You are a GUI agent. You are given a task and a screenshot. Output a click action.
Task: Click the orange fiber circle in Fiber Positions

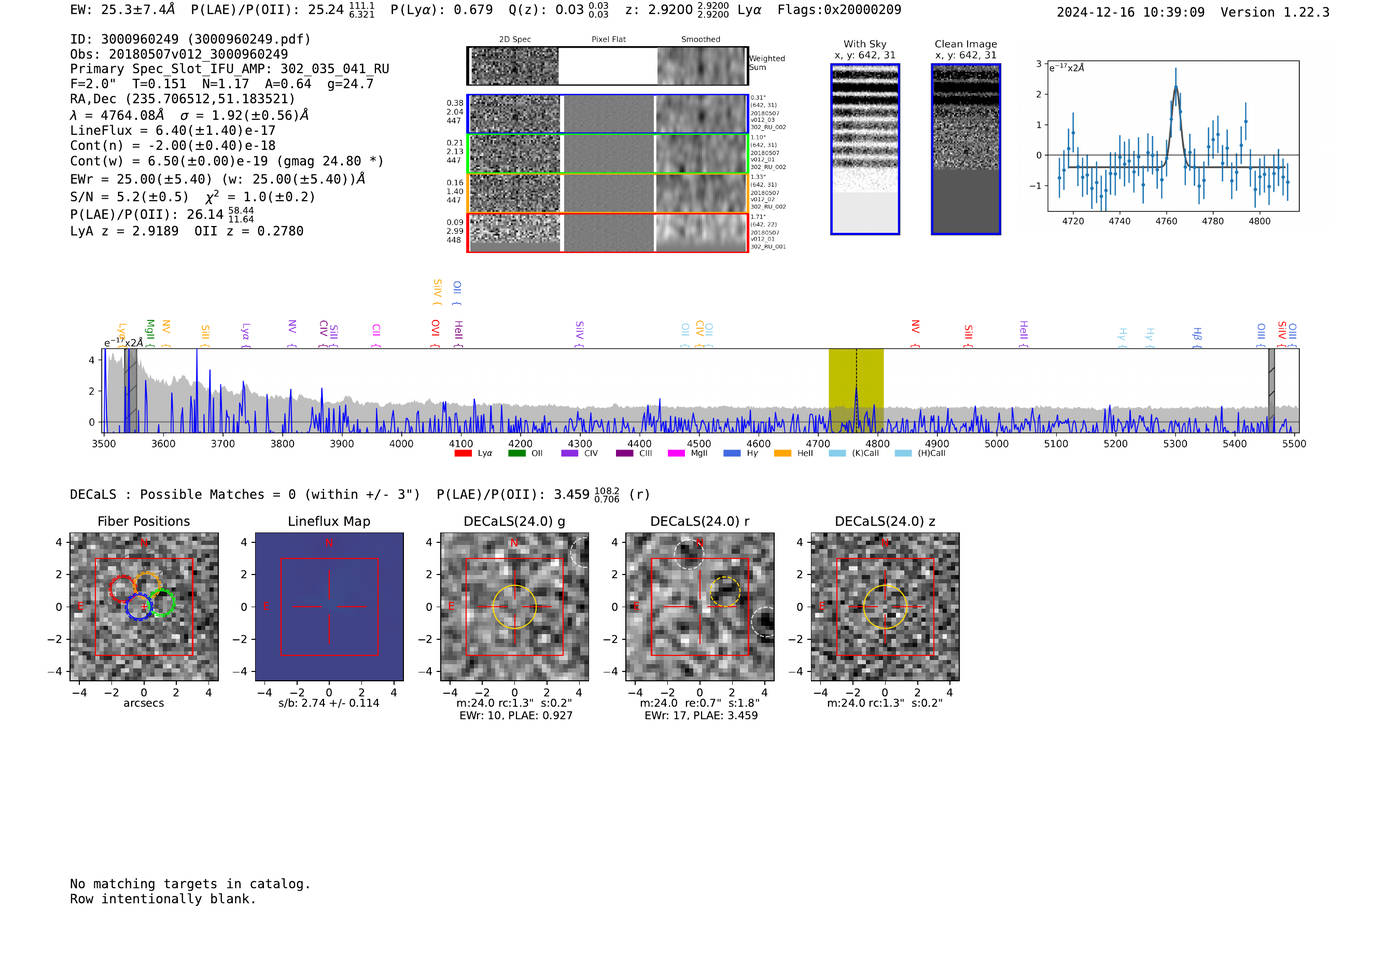(147, 586)
